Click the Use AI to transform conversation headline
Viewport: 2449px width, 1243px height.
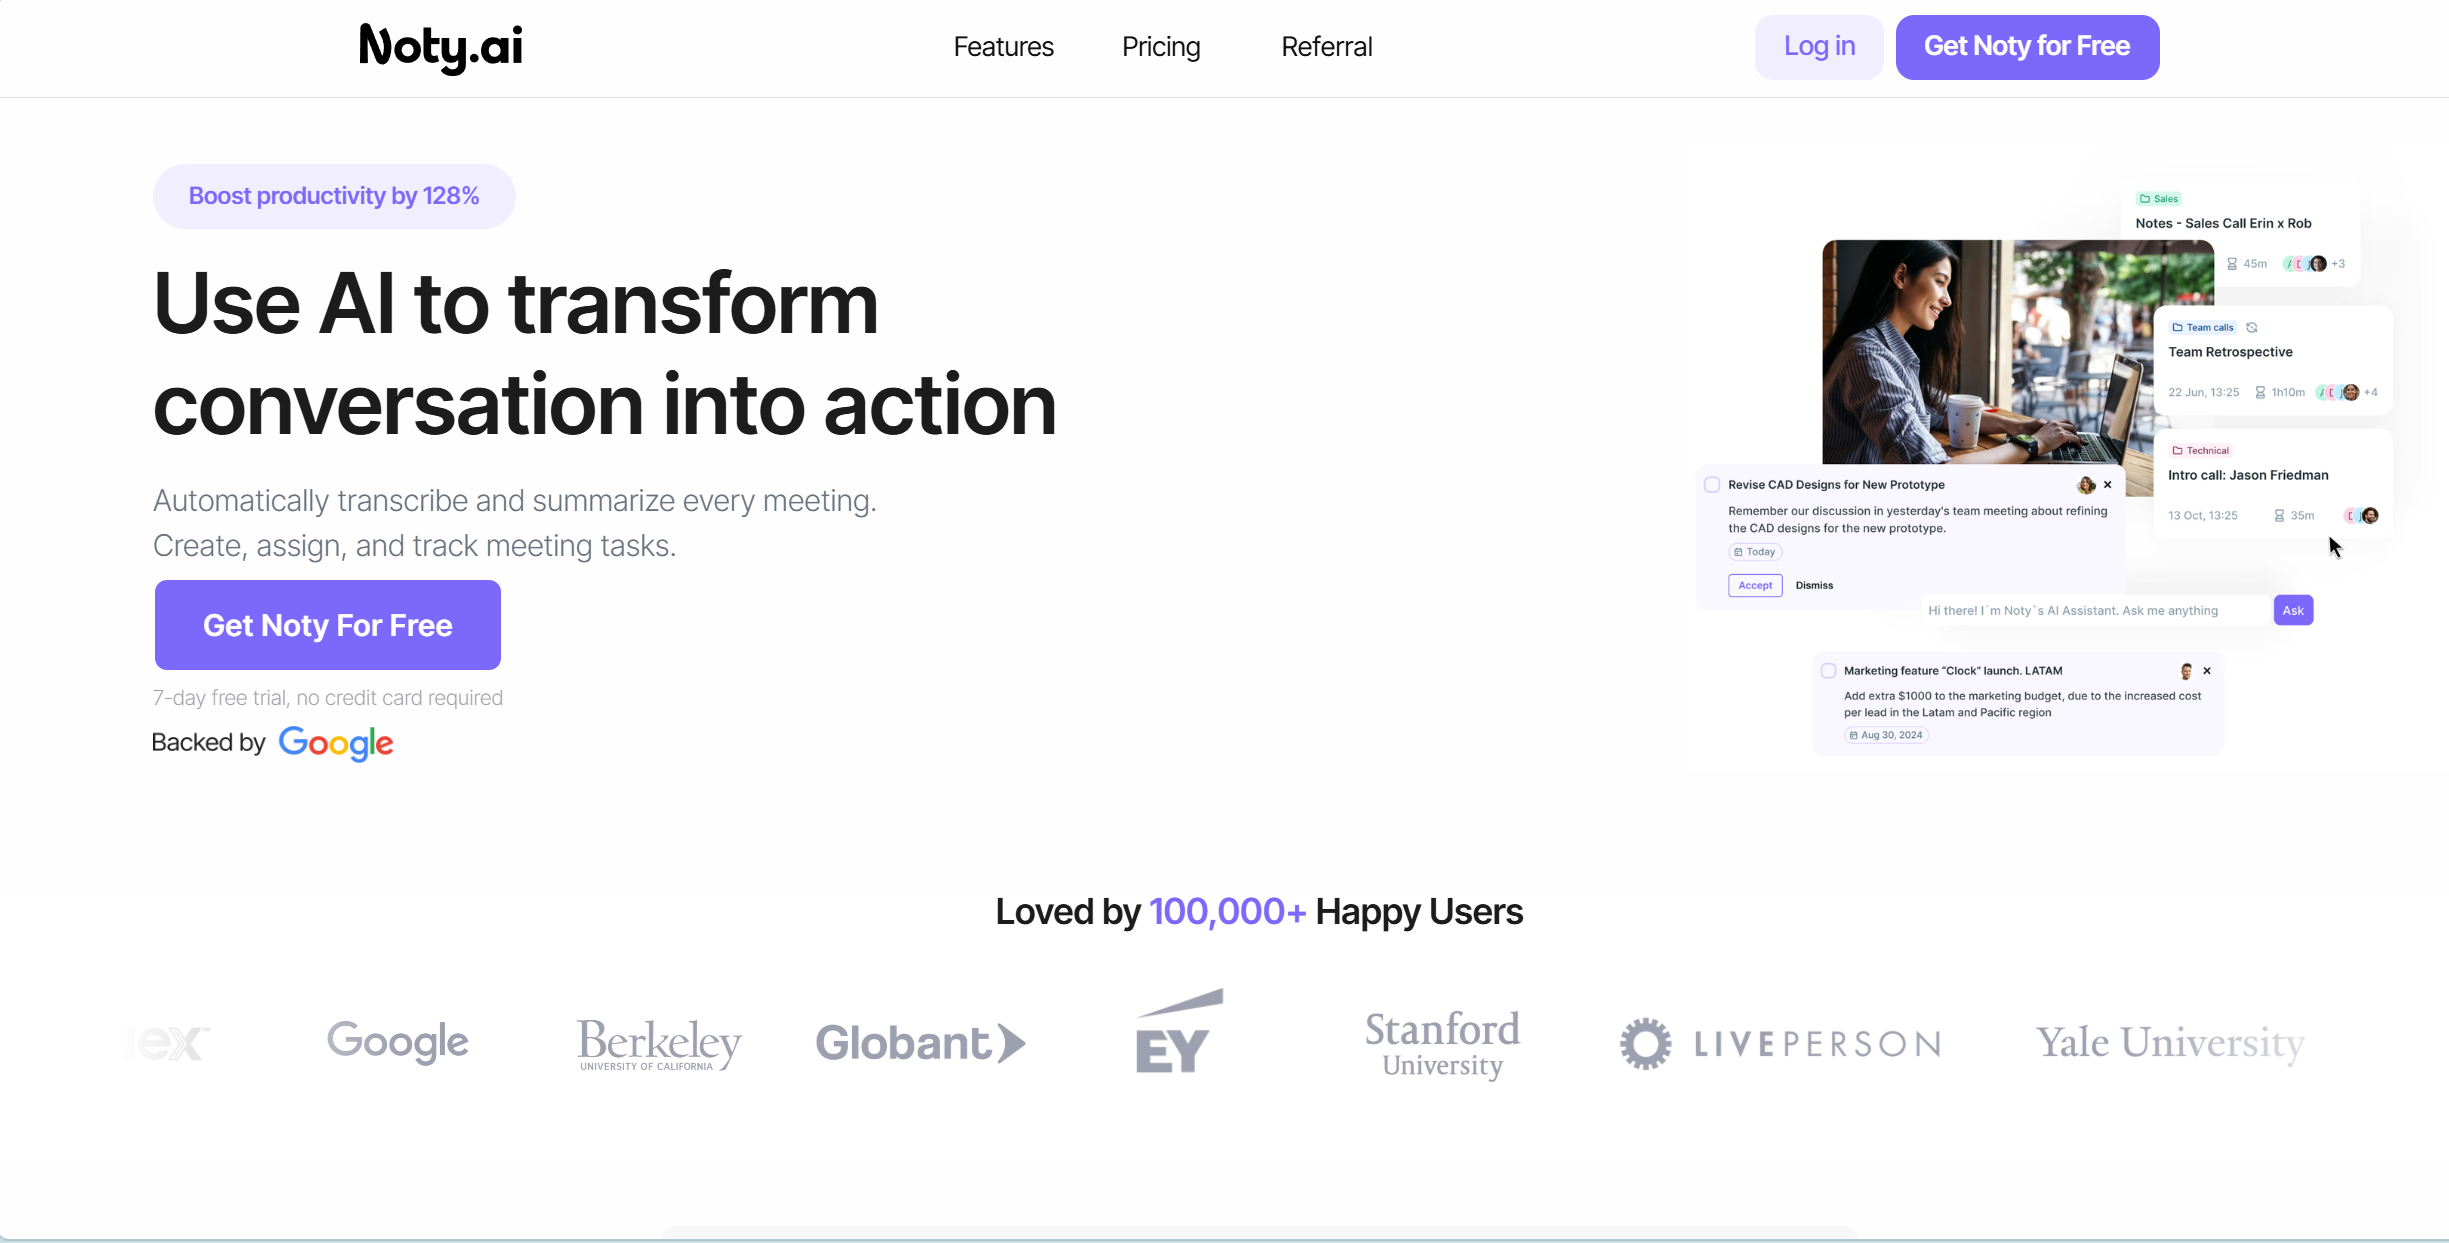pos(605,354)
